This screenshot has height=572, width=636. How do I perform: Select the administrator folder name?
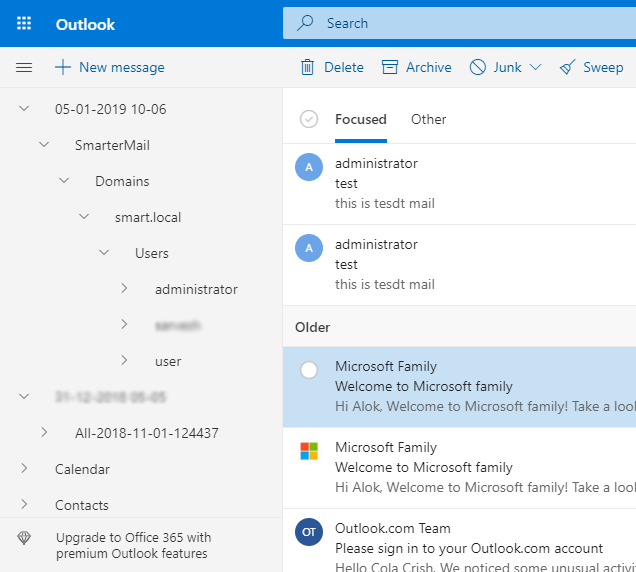[196, 289]
